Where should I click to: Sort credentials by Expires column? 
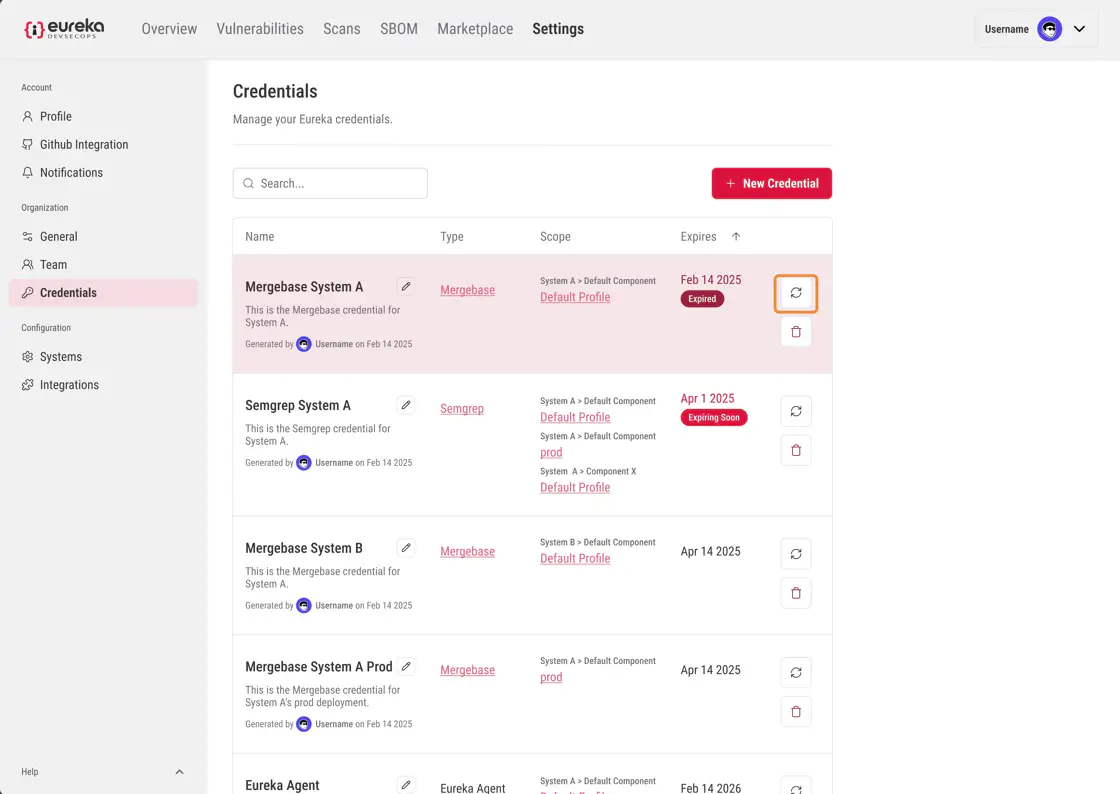[x=736, y=237]
